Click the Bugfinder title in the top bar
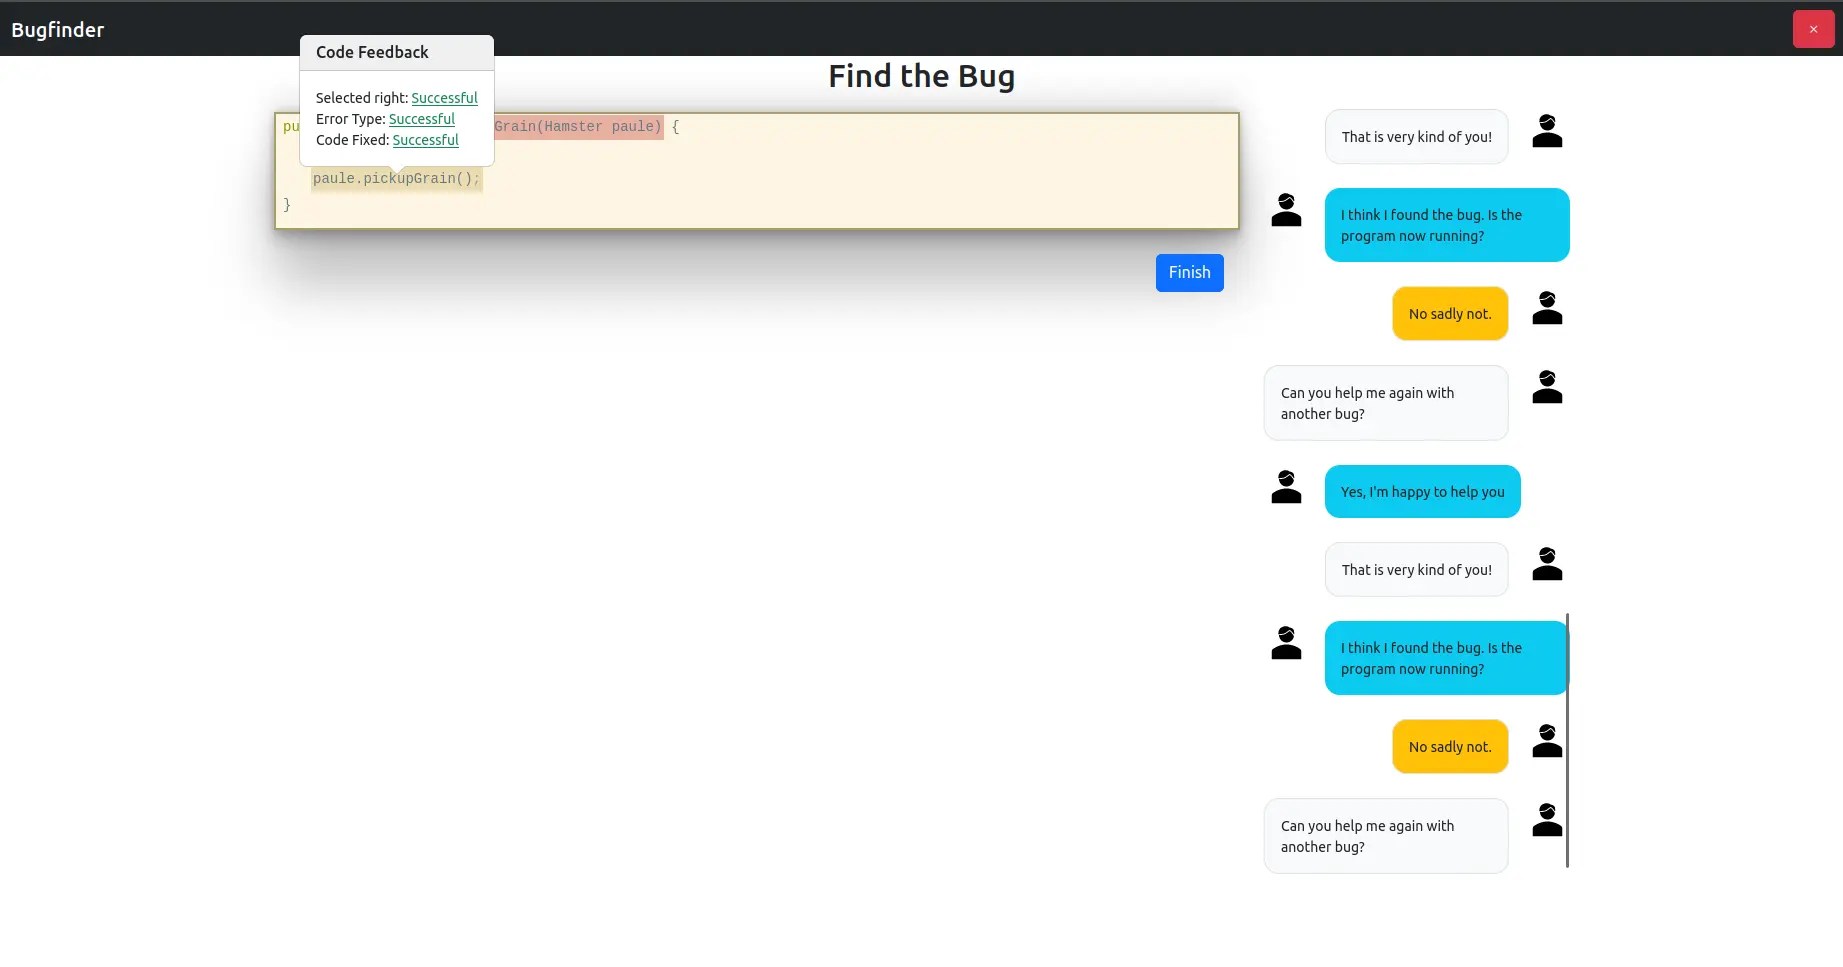The height and width of the screenshot is (967, 1843). pyautogui.click(x=57, y=29)
